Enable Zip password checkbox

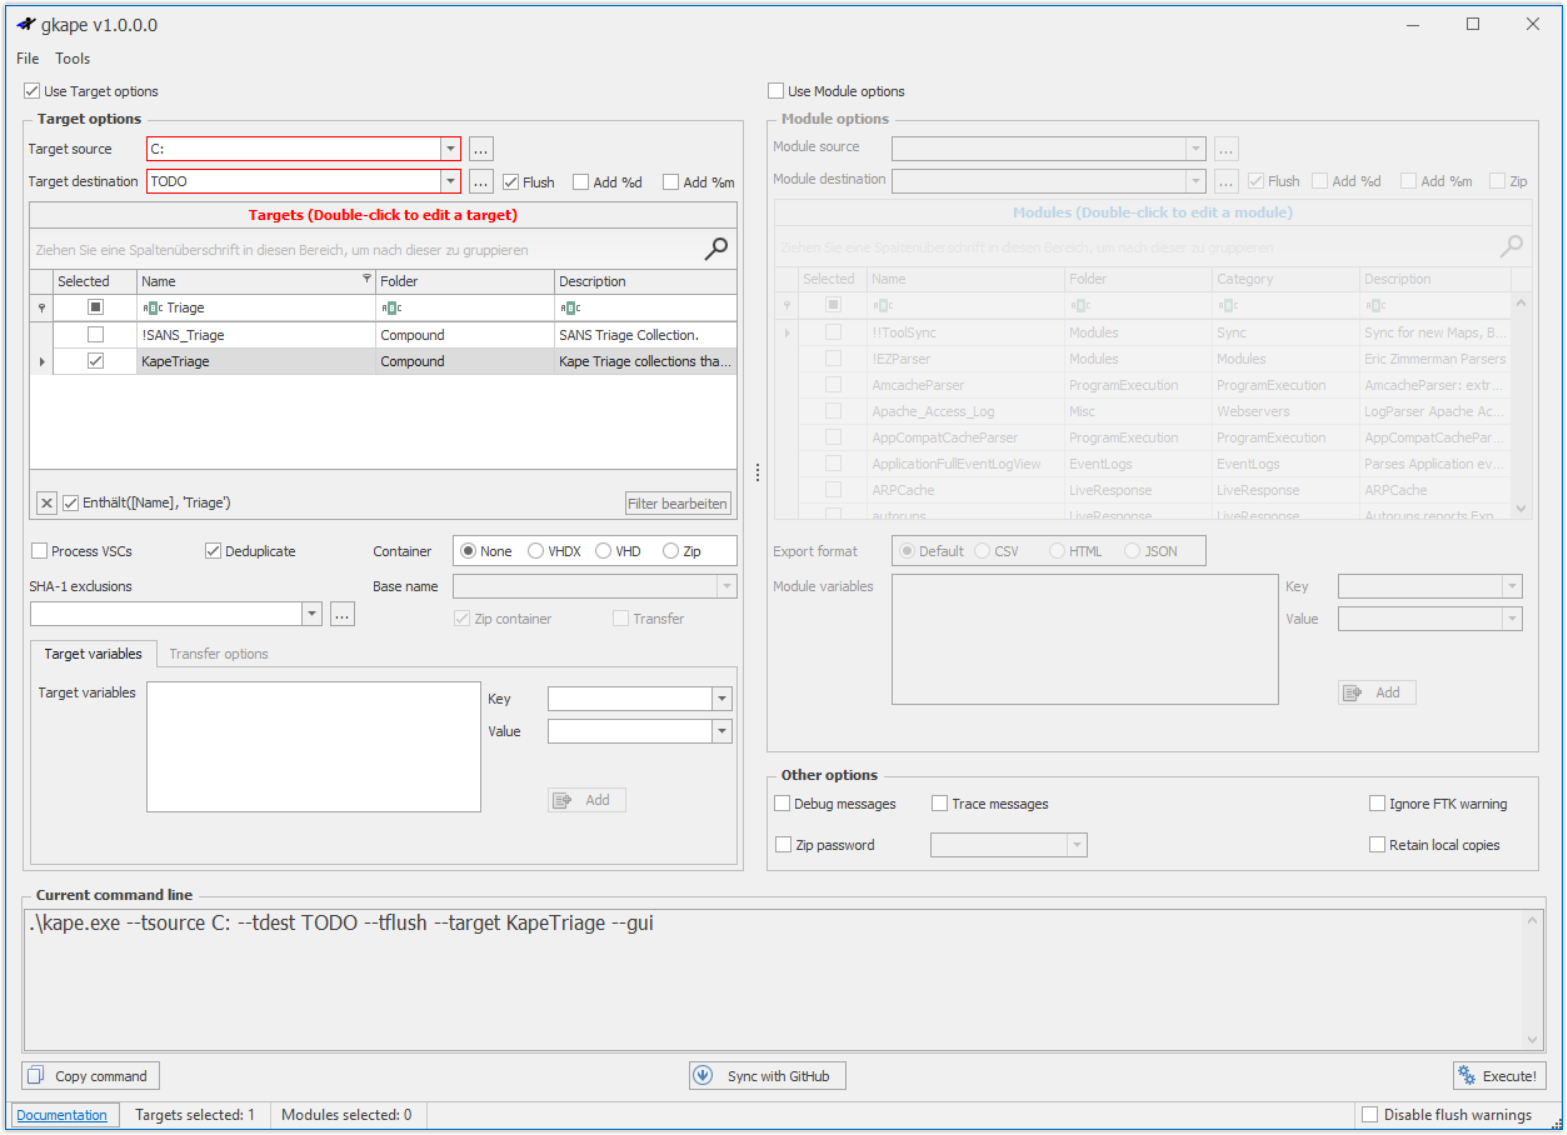click(x=784, y=845)
